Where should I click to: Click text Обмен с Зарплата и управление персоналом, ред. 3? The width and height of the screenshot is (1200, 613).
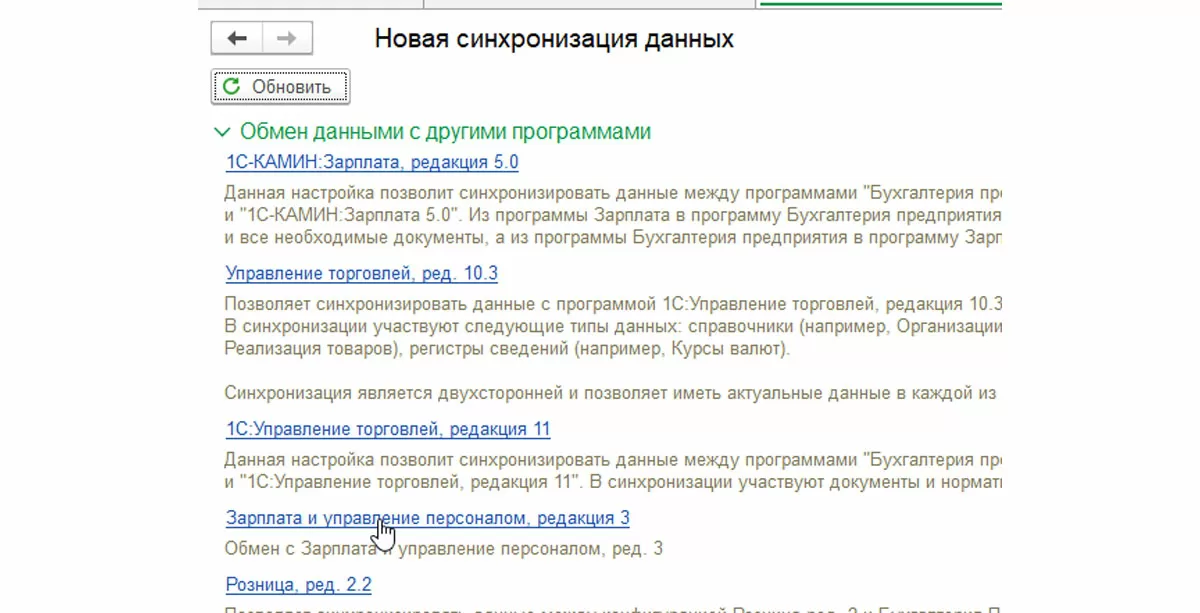pyautogui.click(x=444, y=549)
